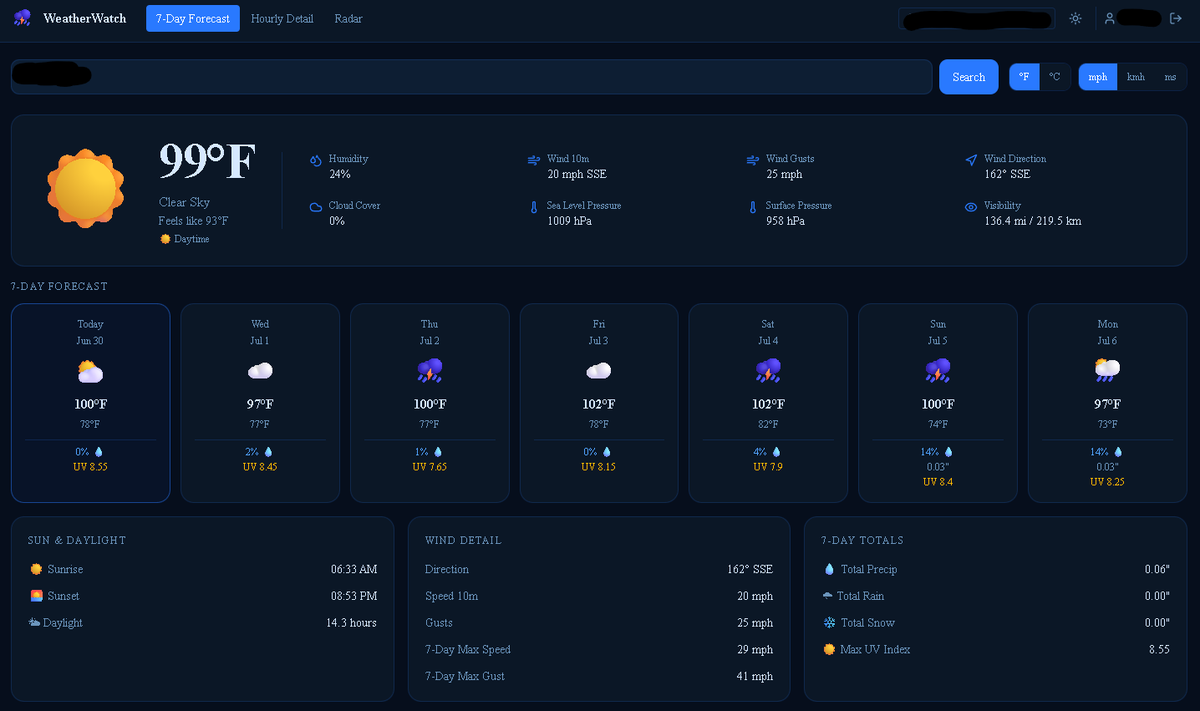Click the Visibility eye icon
This screenshot has width=1200, height=711.
pyautogui.click(x=971, y=207)
